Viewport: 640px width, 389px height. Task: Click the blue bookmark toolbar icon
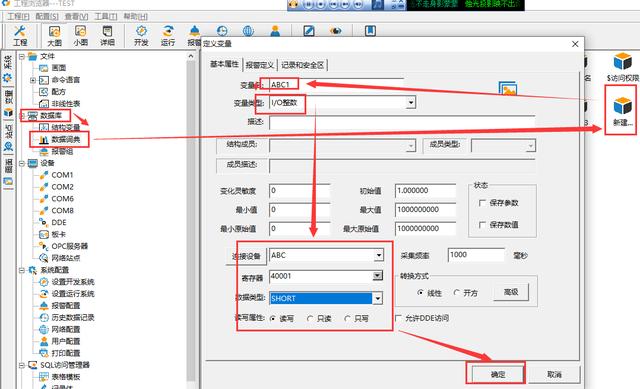click(x=370, y=31)
